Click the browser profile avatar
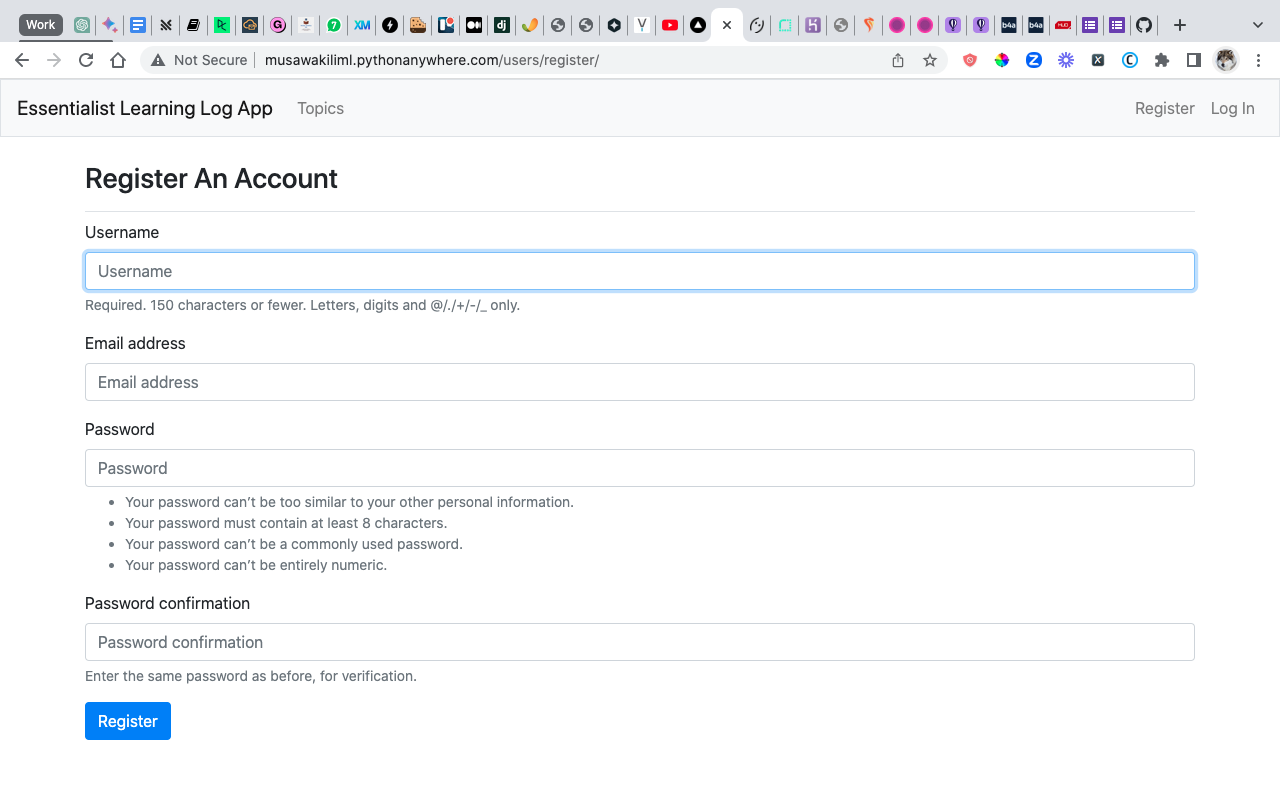Screen dimensions: 1280x800 coord(1225,60)
